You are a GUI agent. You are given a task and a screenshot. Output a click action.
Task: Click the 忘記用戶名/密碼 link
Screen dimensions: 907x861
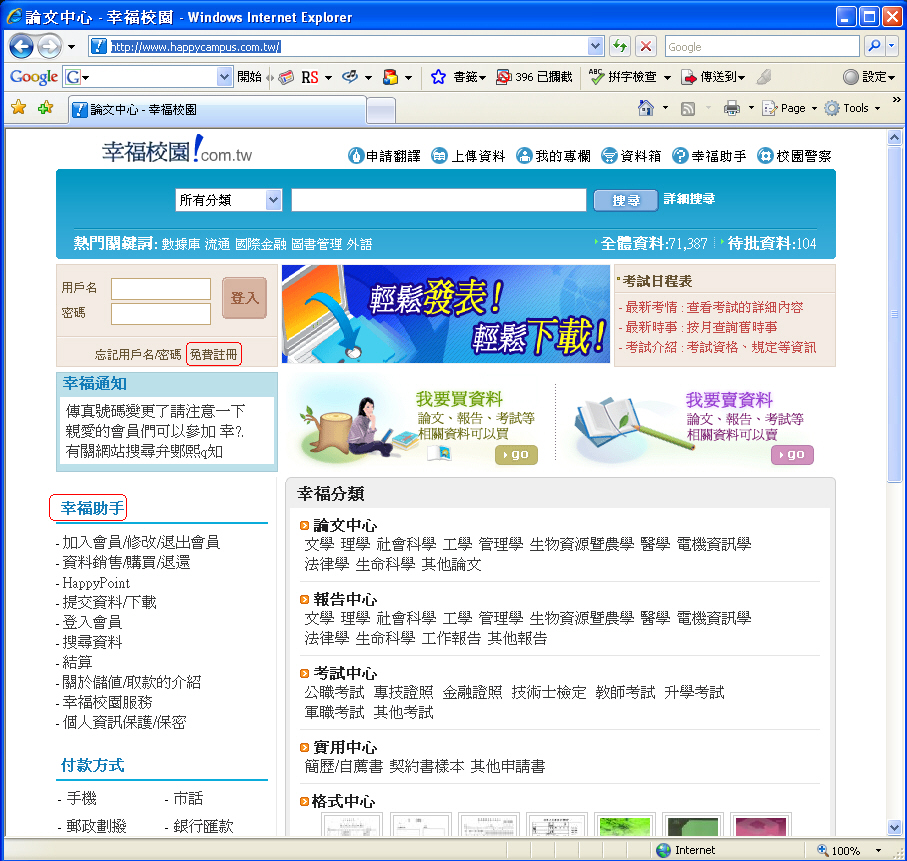(x=138, y=355)
